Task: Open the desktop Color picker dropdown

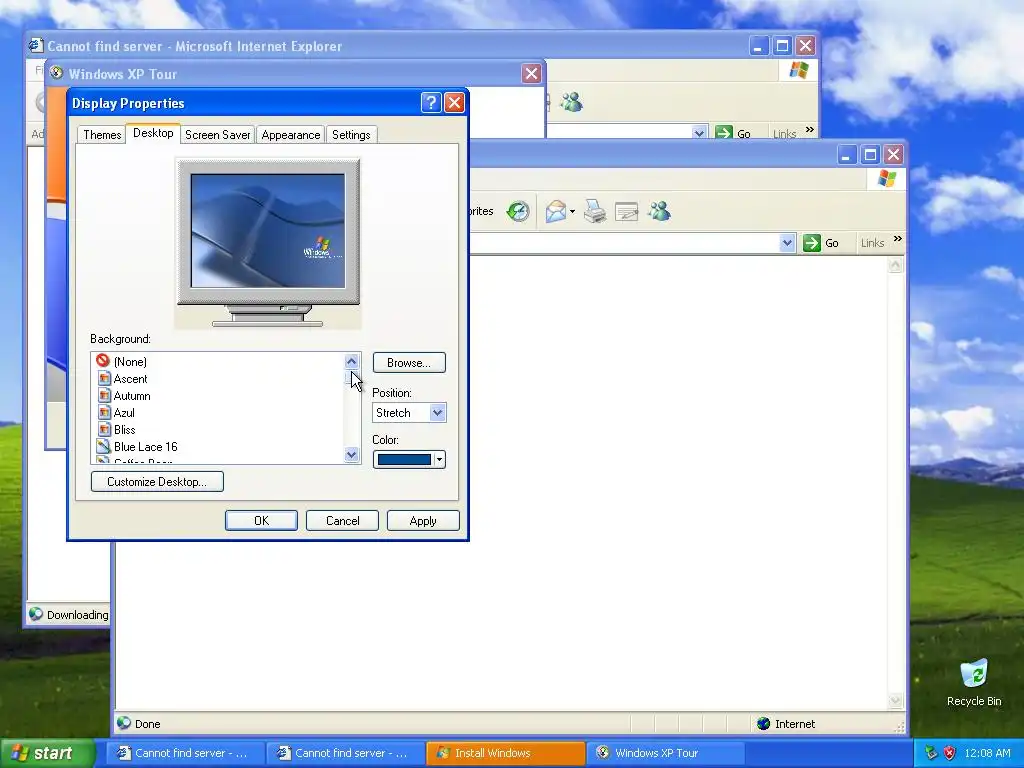Action: pos(440,460)
